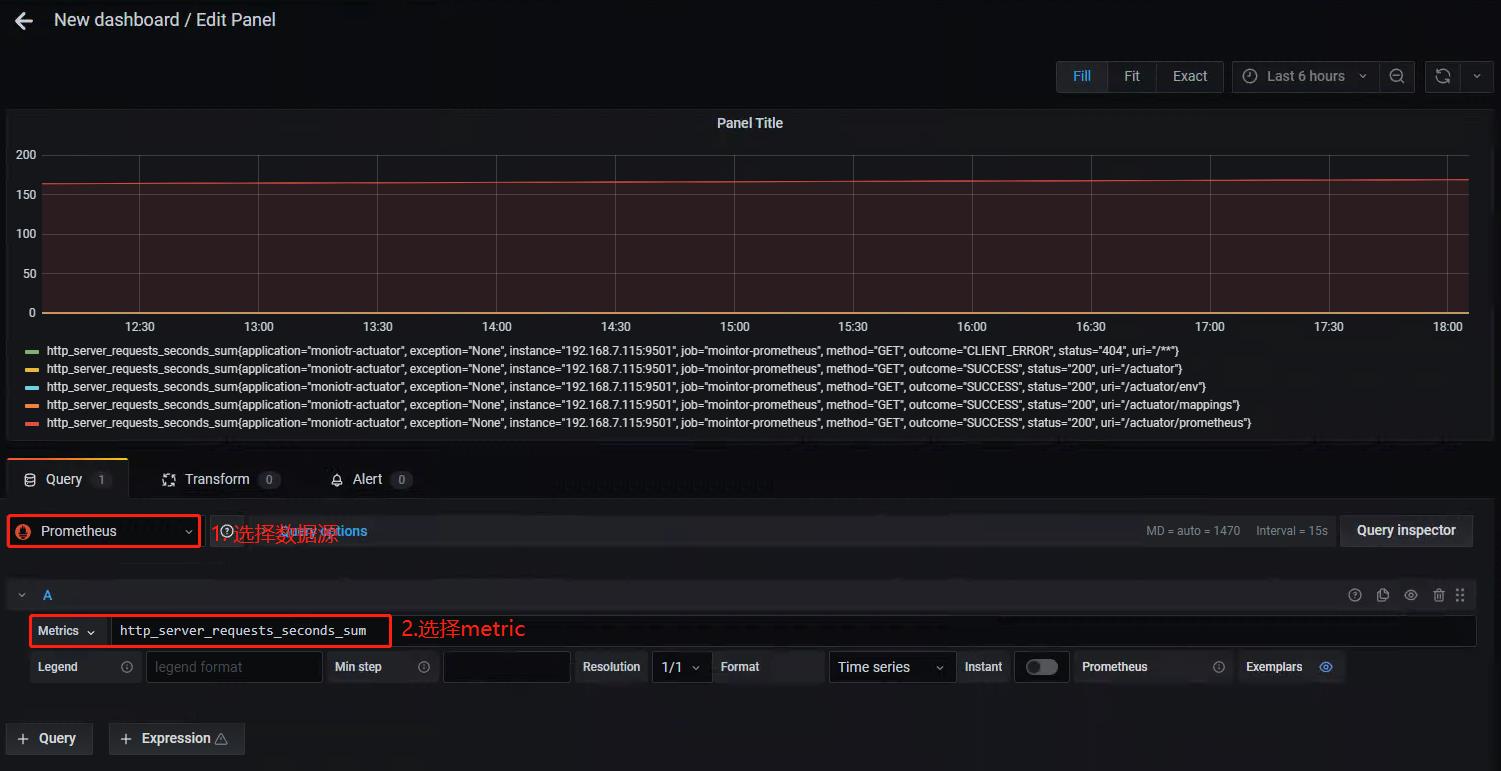The image size is (1501, 771).
Task: Click the data source help icon
Action: (x=227, y=531)
